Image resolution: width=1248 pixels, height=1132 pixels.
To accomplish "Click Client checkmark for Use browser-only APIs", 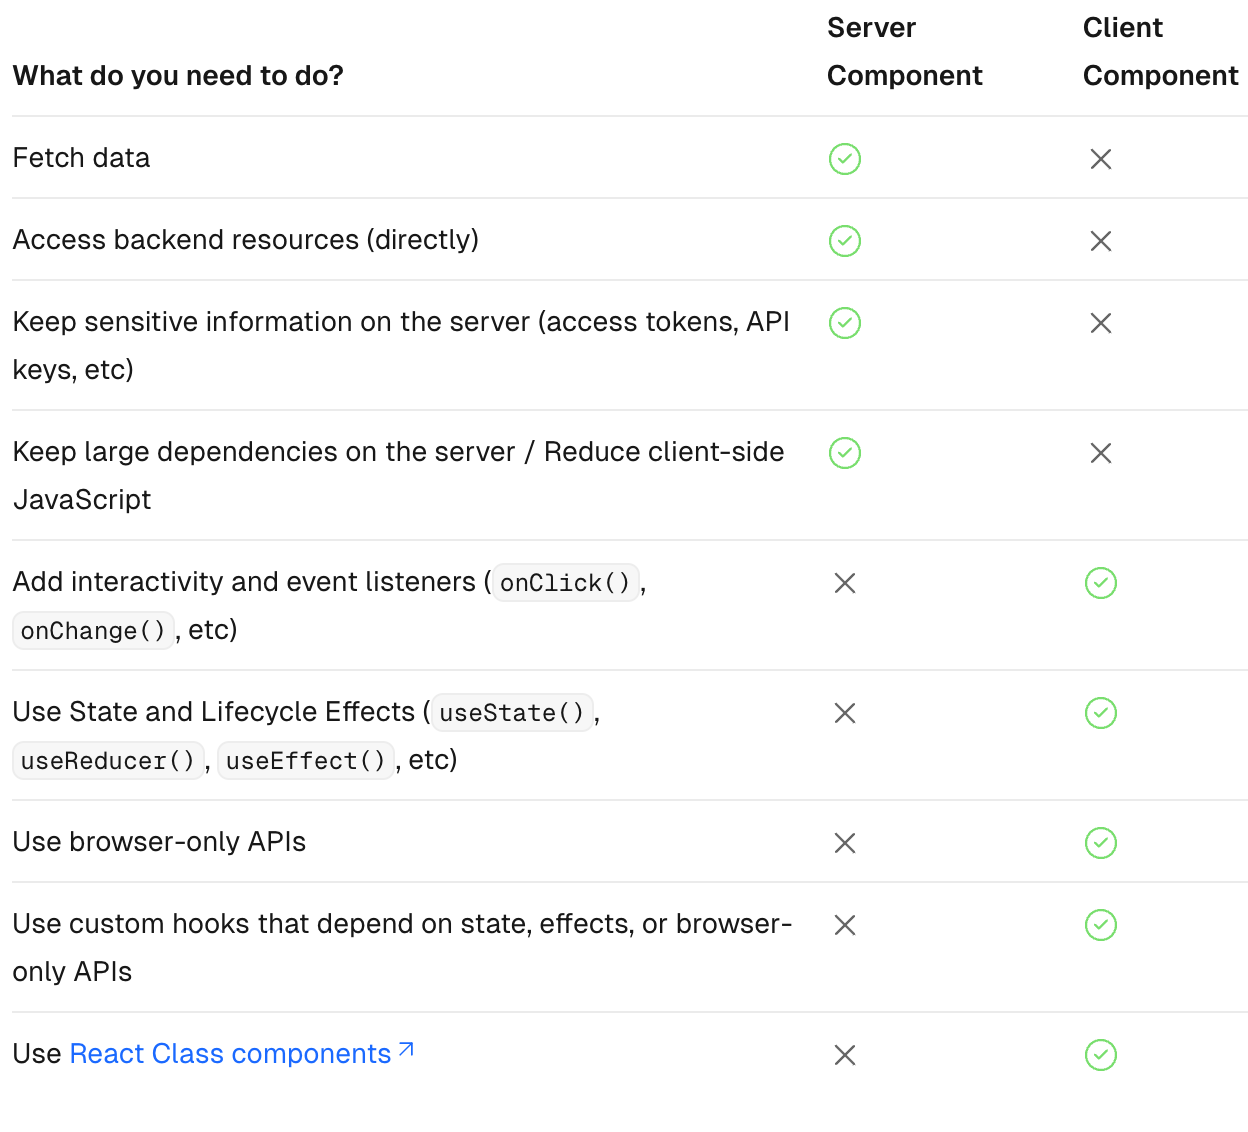I will (x=1101, y=843).
